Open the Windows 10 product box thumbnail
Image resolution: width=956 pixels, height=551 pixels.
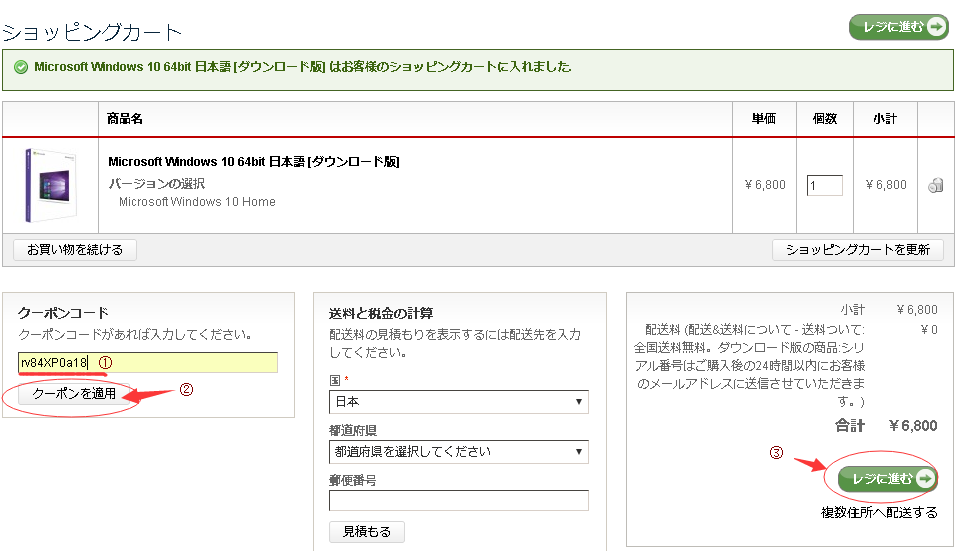click(51, 185)
